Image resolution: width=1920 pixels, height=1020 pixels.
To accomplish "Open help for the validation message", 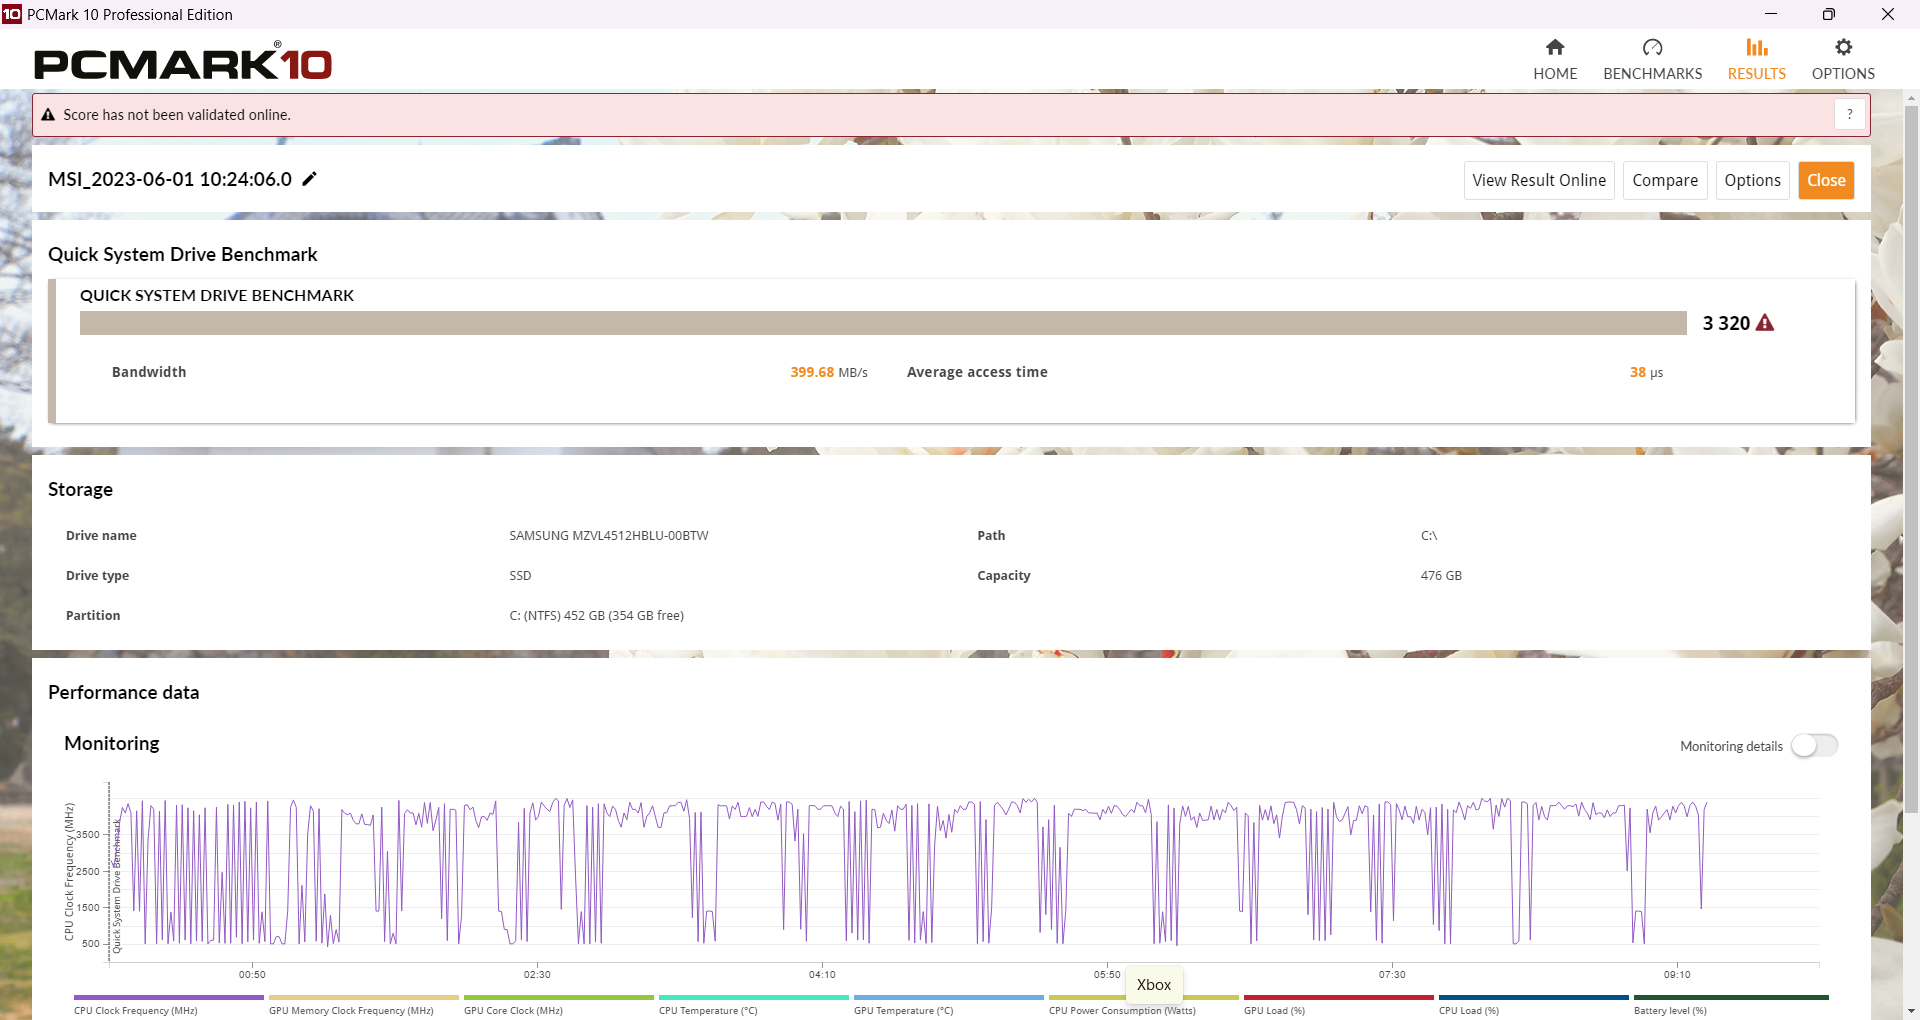I will click(1849, 115).
